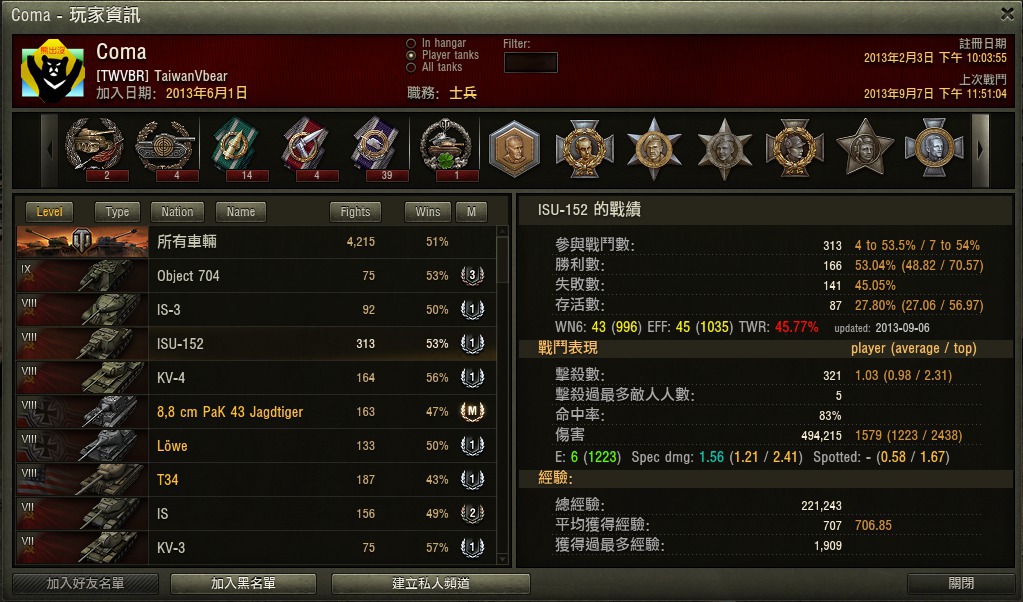Click the tank list scroll-down arrow
This screenshot has height=602, width=1023.
tap(502, 559)
